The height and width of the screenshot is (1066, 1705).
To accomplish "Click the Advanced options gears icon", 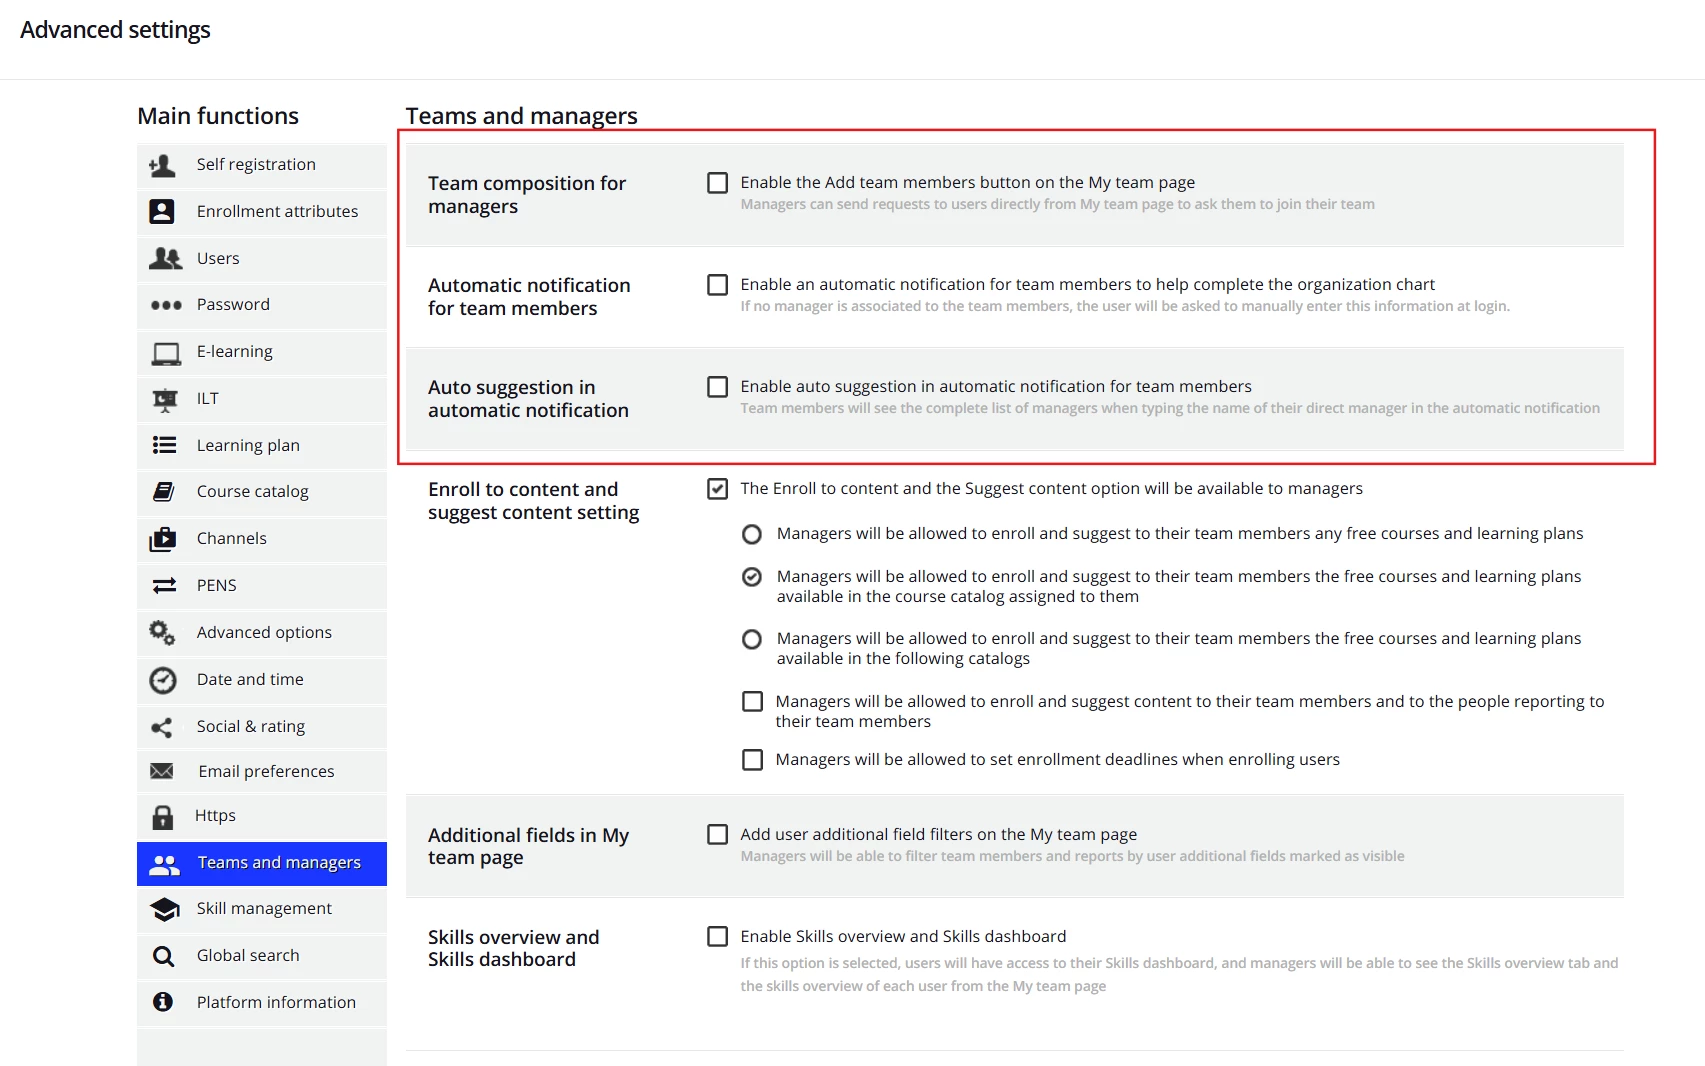I will pos(162,632).
